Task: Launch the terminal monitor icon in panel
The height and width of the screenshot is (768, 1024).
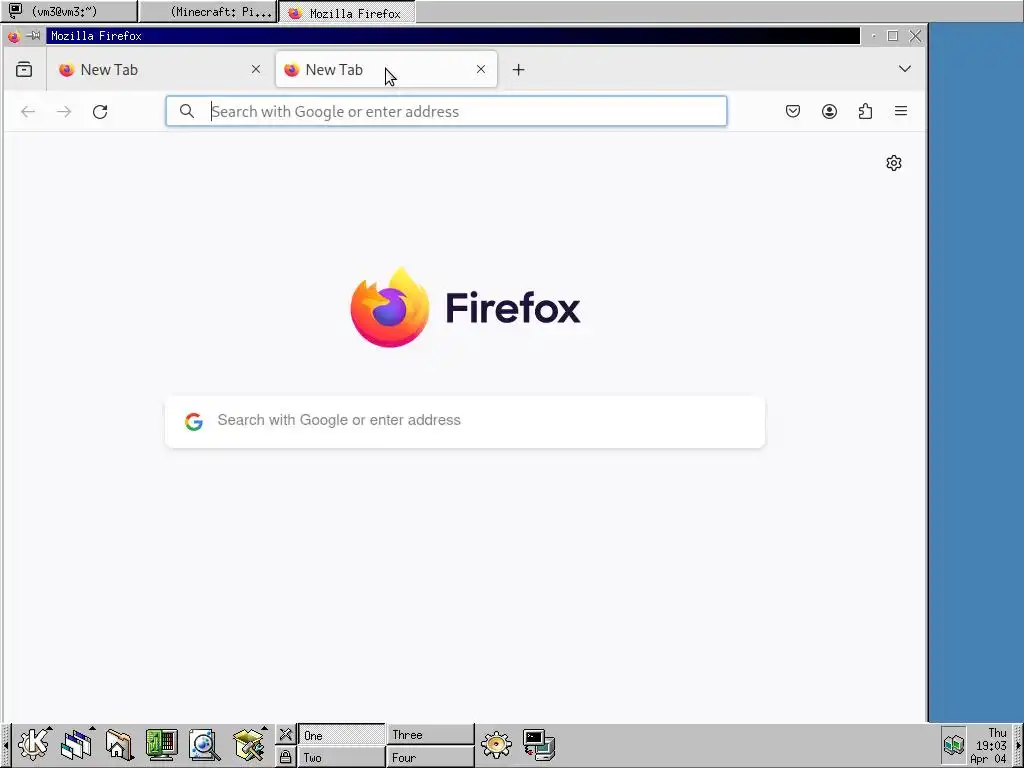Action: (x=161, y=745)
